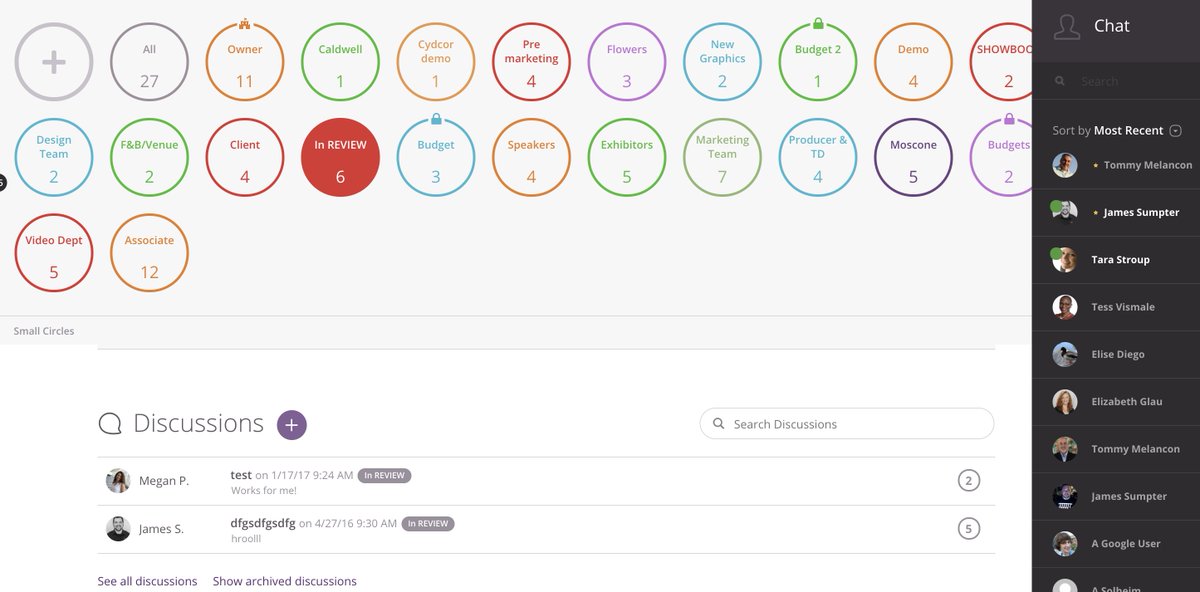This screenshot has width=1200, height=592.
Task: Expand the black tab on the far left edge
Action: 3,181
